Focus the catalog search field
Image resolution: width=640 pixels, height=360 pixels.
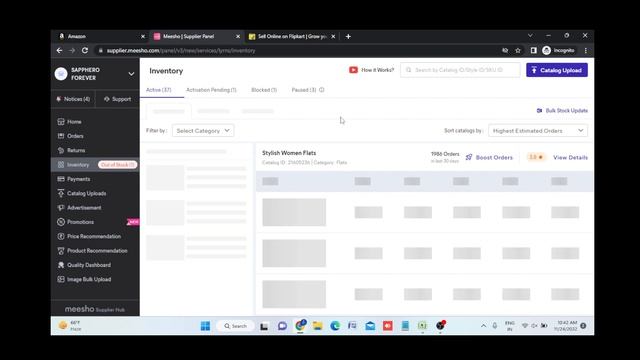click(x=460, y=70)
